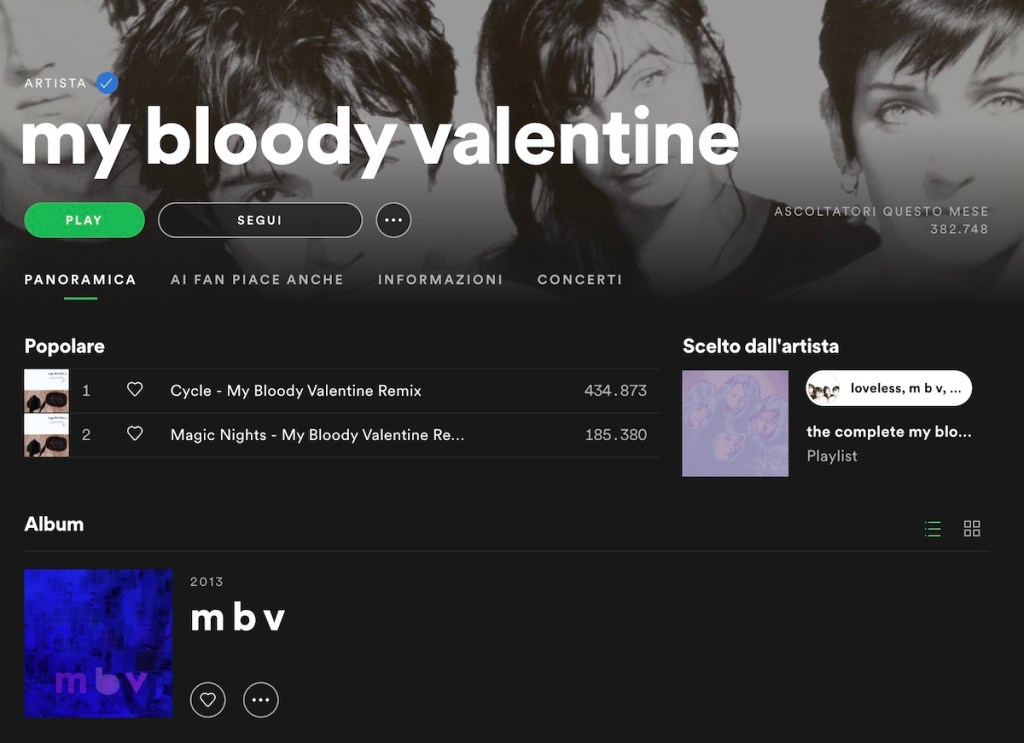1024x743 pixels.
Task: Follow the artist with the SEGUI button
Action: 260,220
